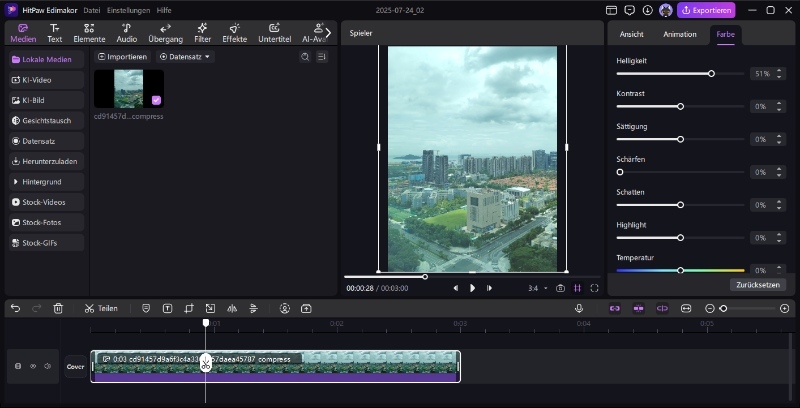The width and height of the screenshot is (800, 408).
Task: Select the imported video thumbnail
Action: (x=129, y=89)
